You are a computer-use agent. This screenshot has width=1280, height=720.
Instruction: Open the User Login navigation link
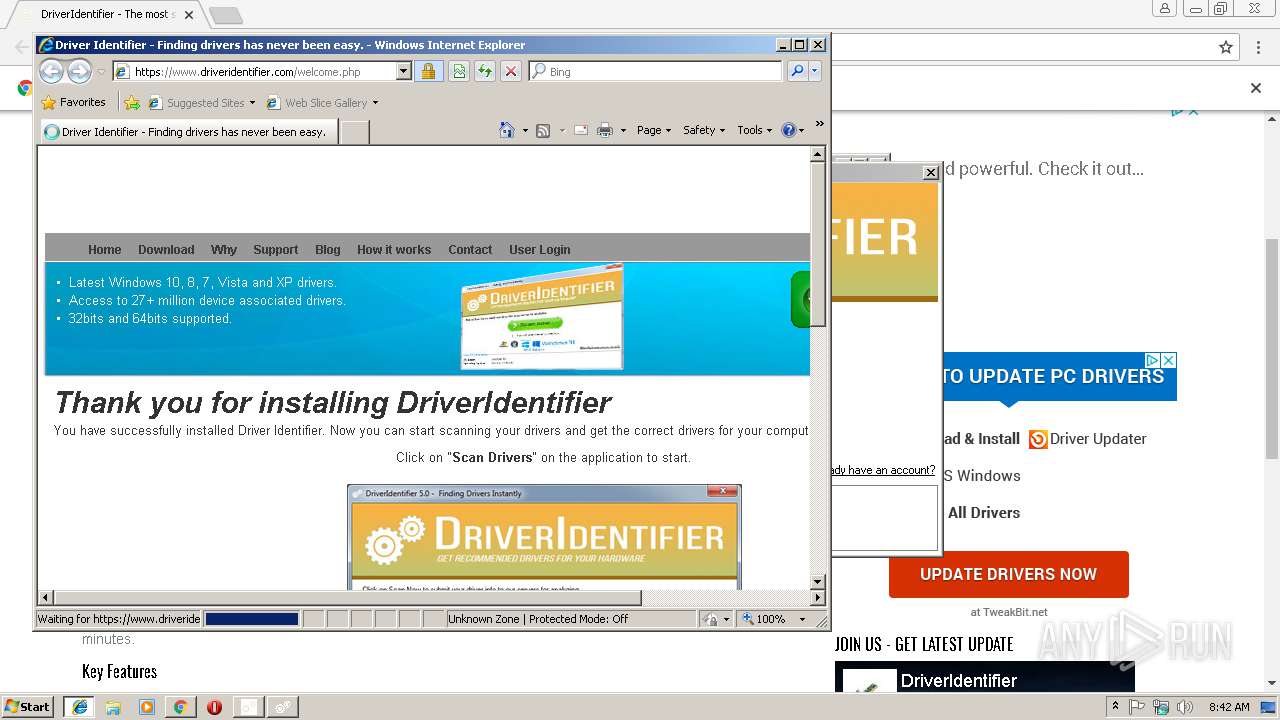(540, 249)
